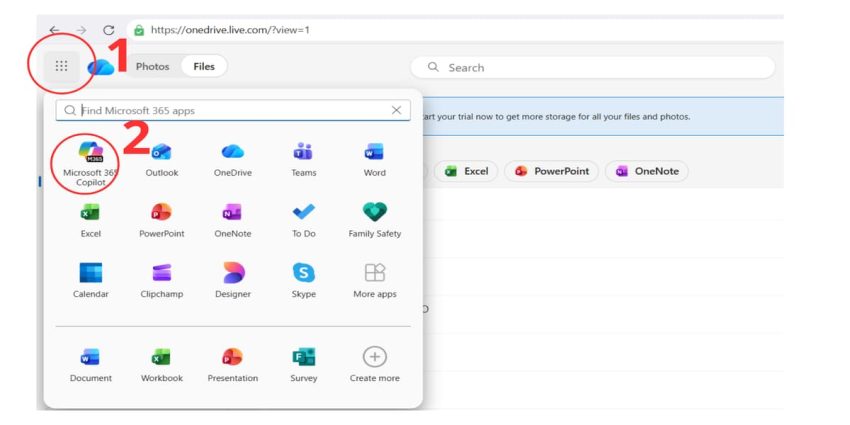Go forward using the browser forward arrow
850x425 pixels.
point(81,30)
